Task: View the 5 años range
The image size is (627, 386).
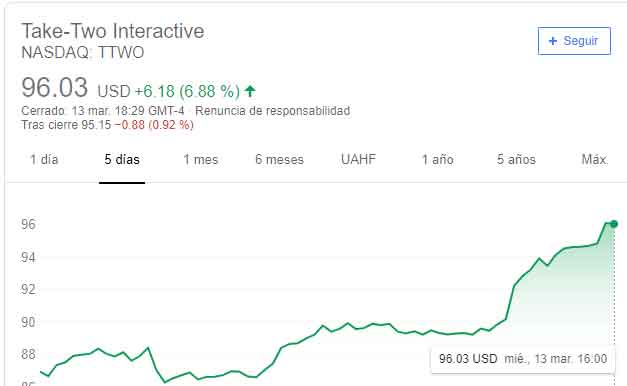Action: coord(516,160)
